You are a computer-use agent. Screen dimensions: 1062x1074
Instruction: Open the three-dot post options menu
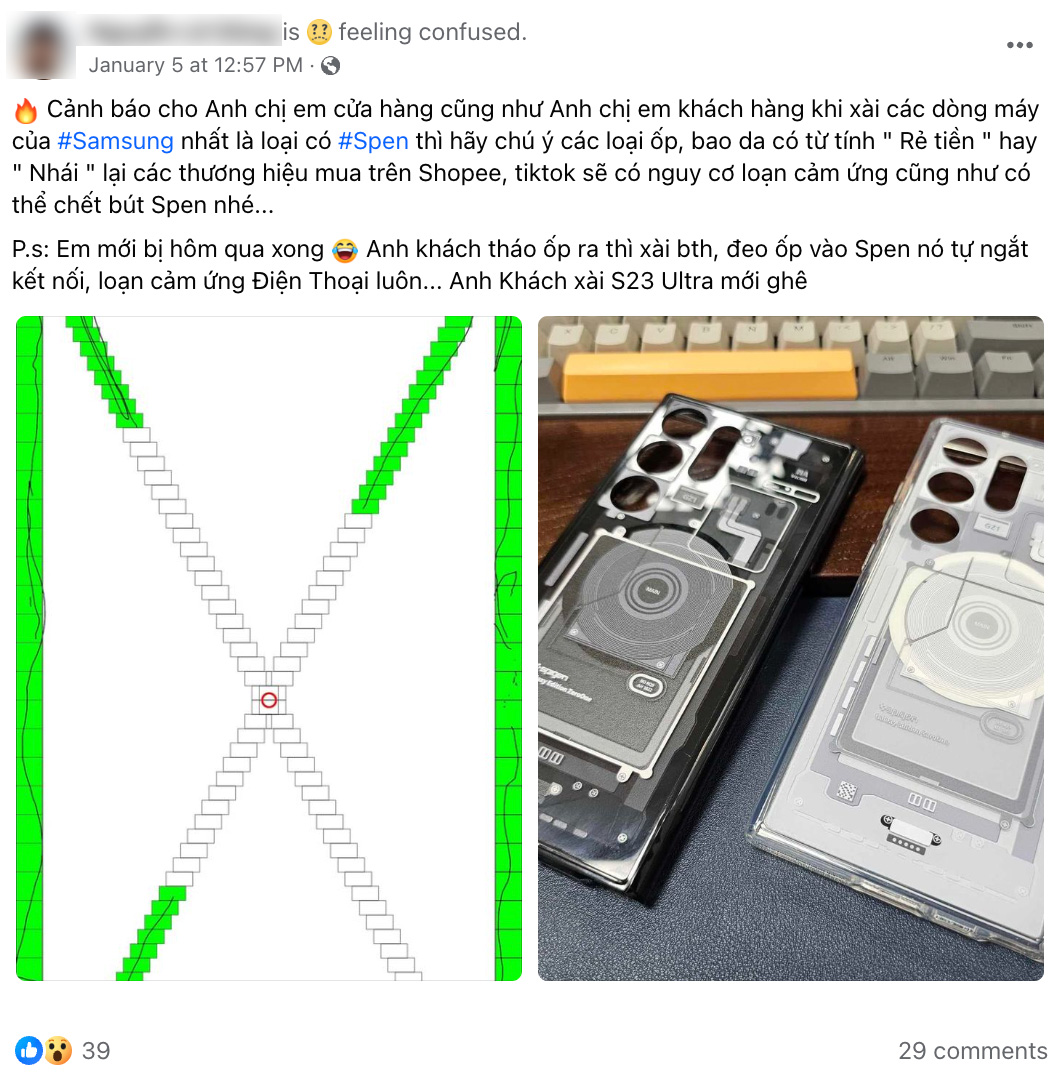click(1019, 45)
